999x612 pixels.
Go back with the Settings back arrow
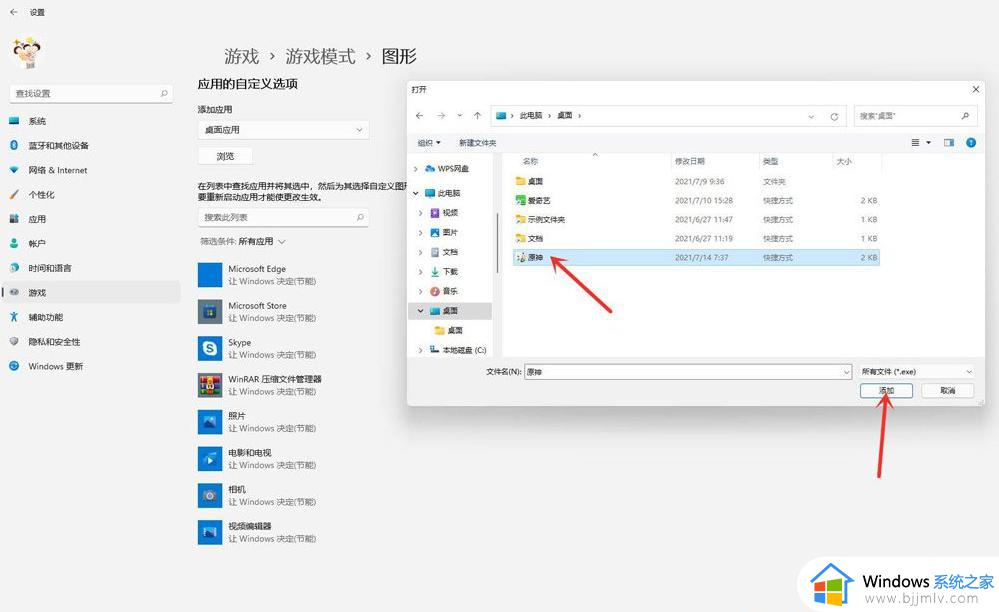point(13,11)
